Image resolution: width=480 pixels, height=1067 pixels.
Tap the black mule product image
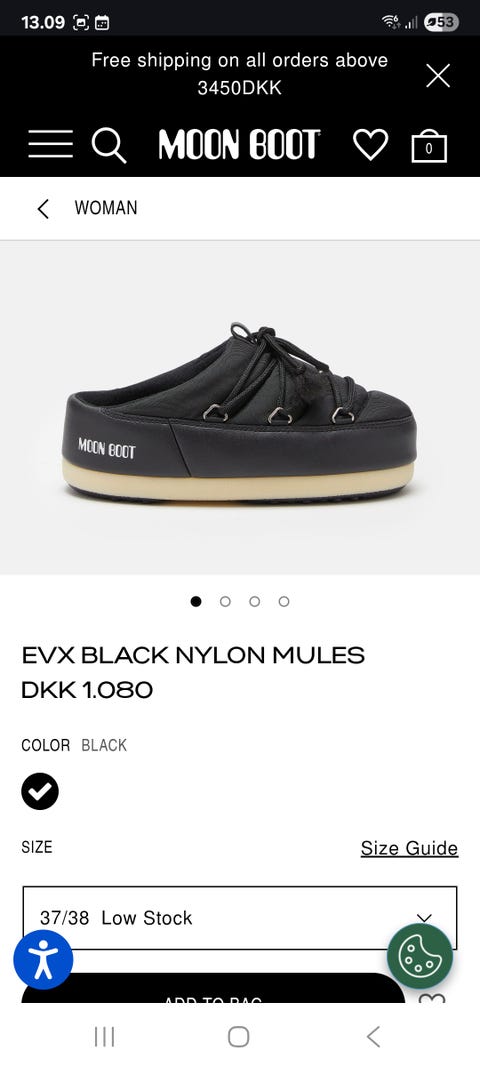240,408
